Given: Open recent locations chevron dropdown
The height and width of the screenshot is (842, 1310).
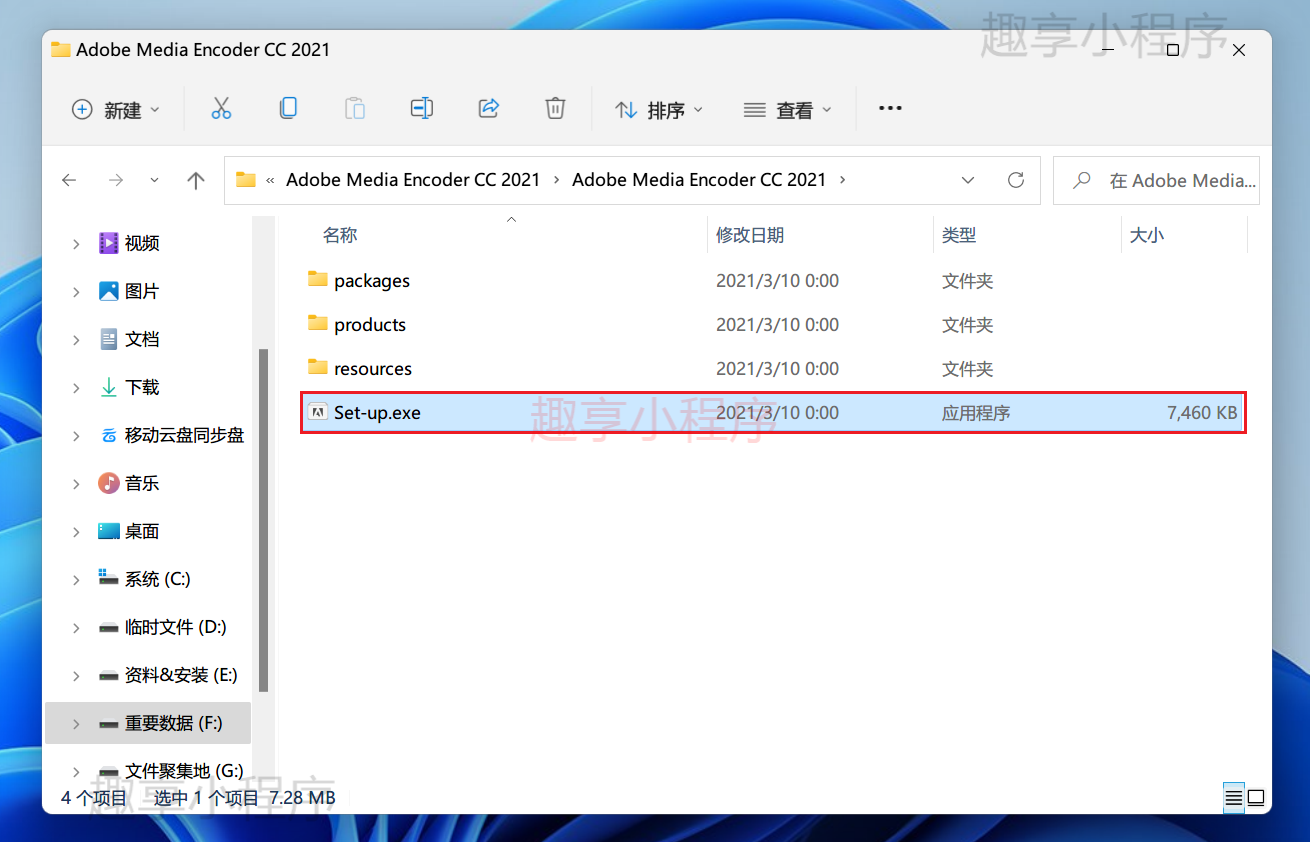Looking at the screenshot, I should coord(154,180).
